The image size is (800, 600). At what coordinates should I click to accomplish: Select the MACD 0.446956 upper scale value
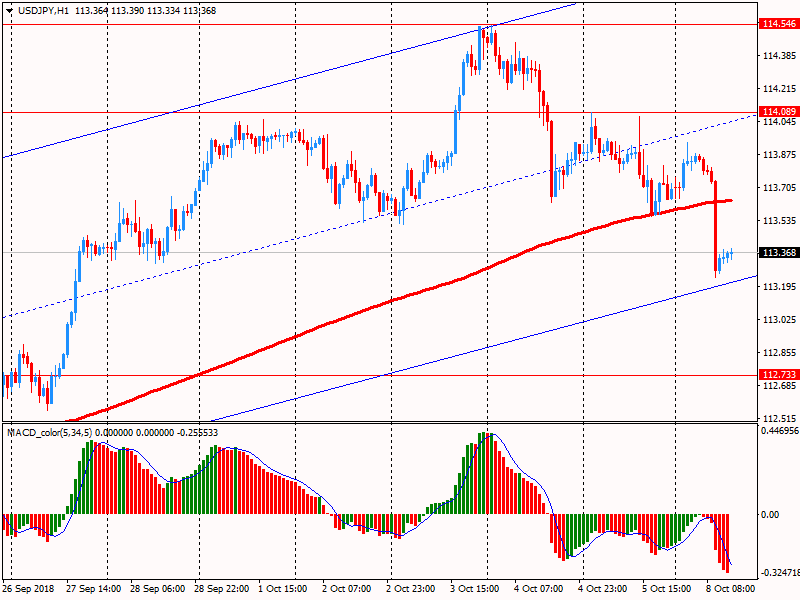click(x=780, y=431)
